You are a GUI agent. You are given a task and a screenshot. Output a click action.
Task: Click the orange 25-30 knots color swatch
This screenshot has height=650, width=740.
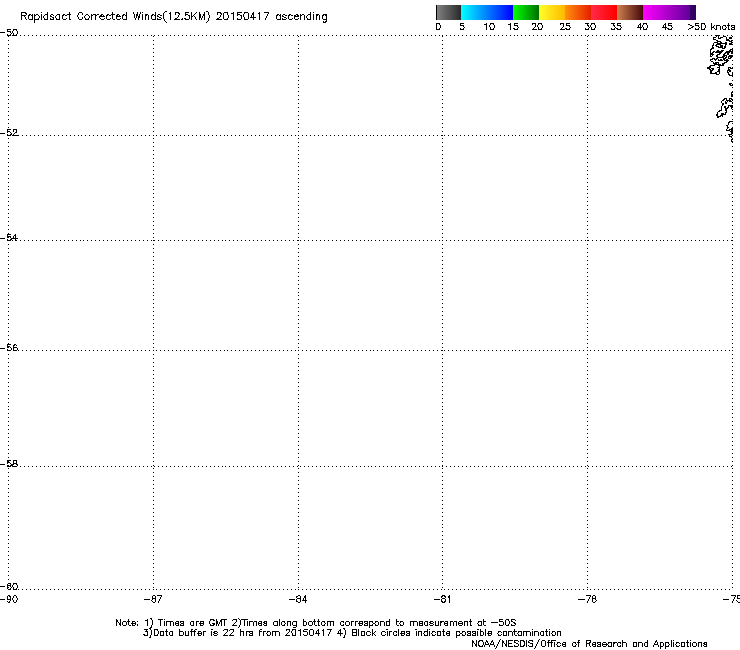pos(578,12)
